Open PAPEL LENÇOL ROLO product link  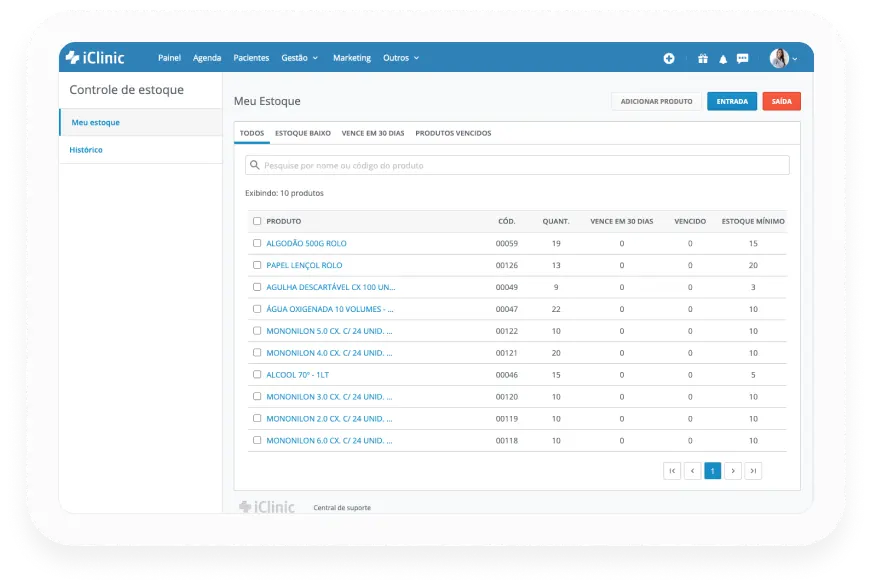click(304, 265)
